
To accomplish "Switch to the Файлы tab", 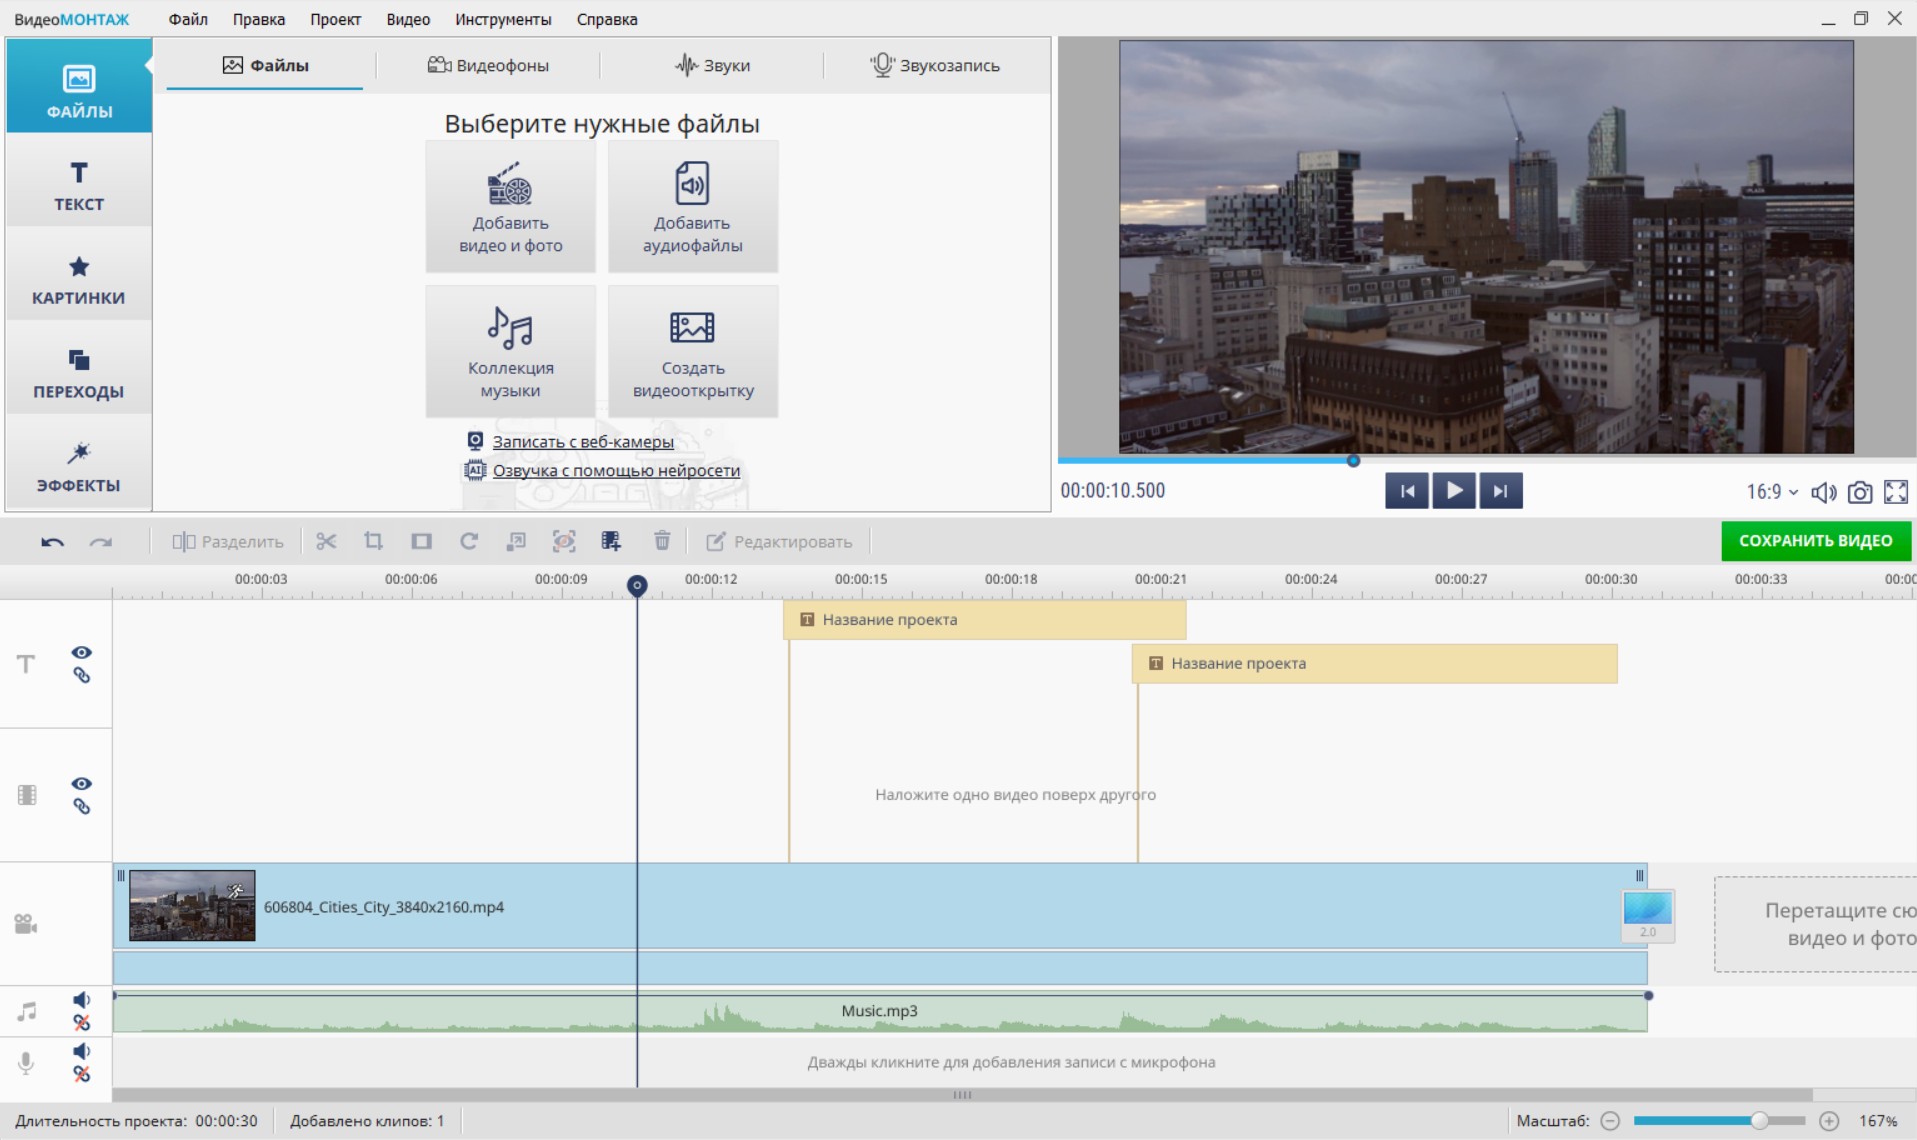I will 265,65.
